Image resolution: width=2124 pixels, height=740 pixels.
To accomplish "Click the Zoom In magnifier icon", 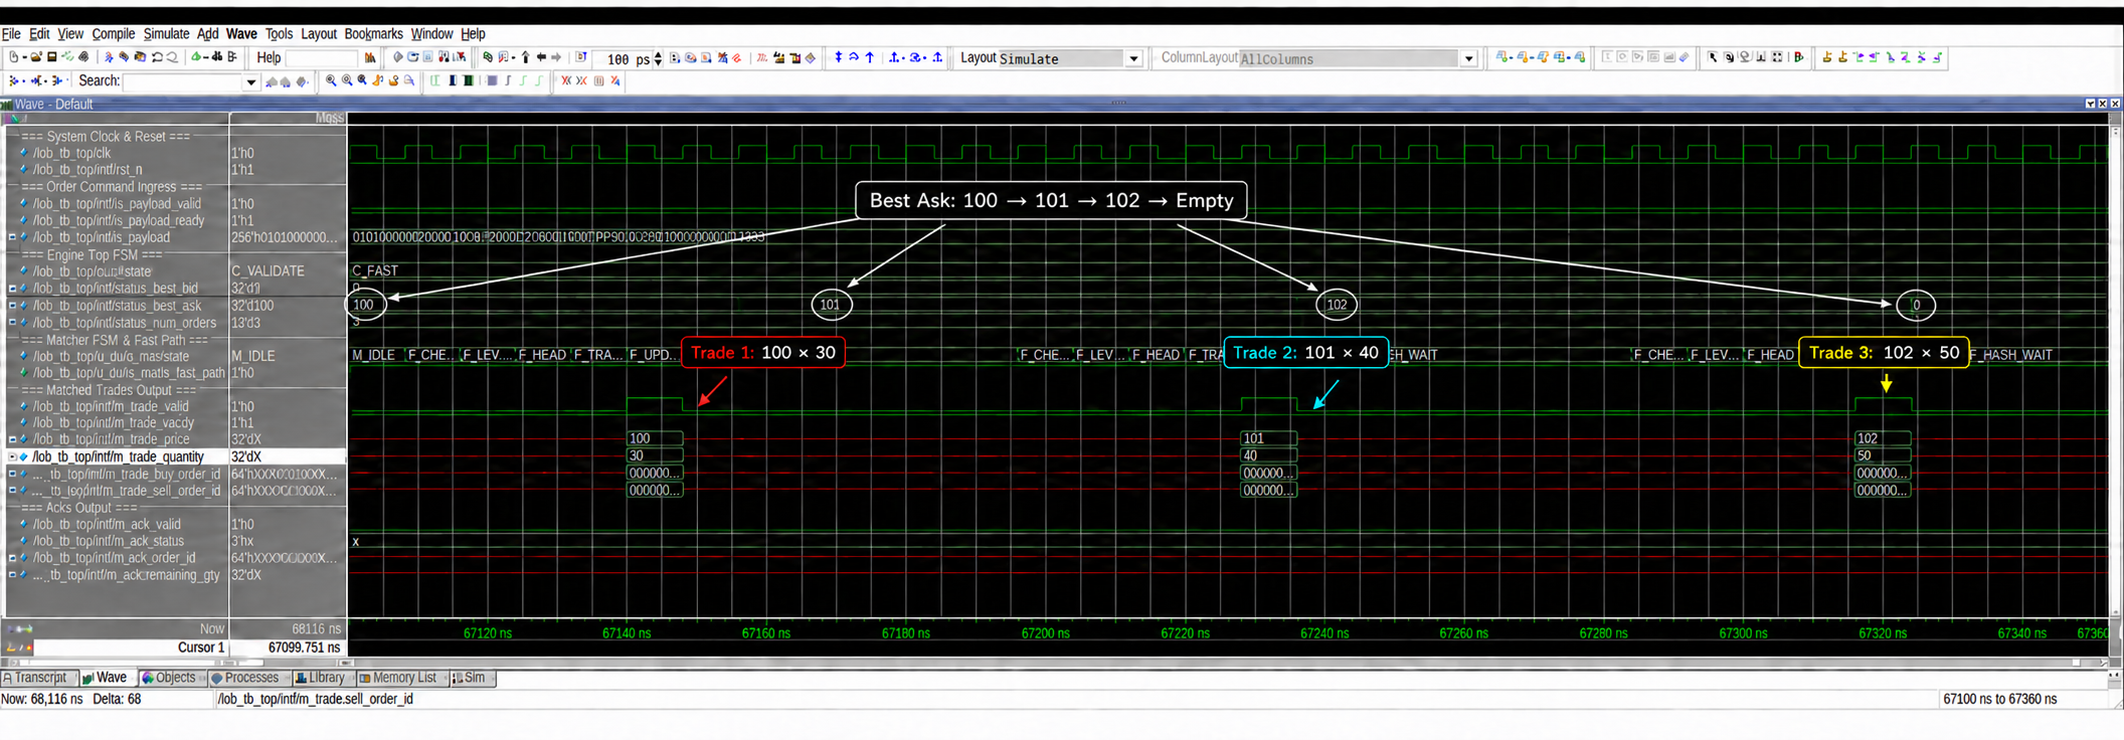I will [331, 81].
